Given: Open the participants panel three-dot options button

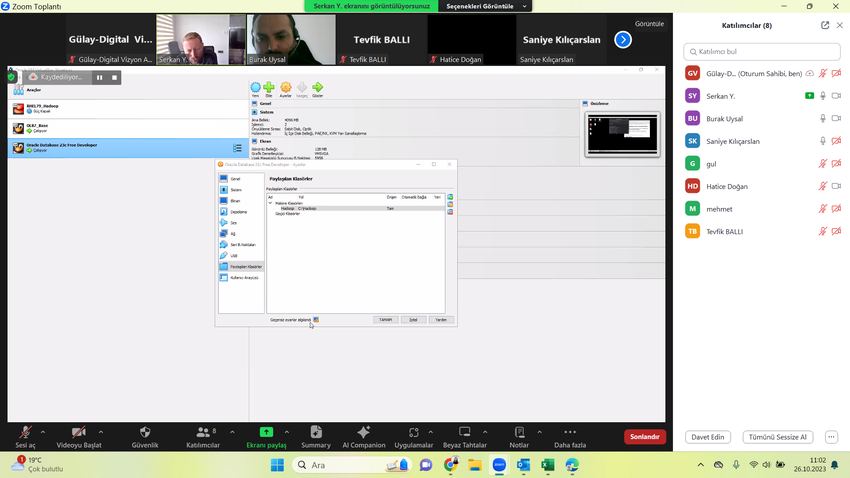Looking at the screenshot, I should pyautogui.click(x=831, y=437).
